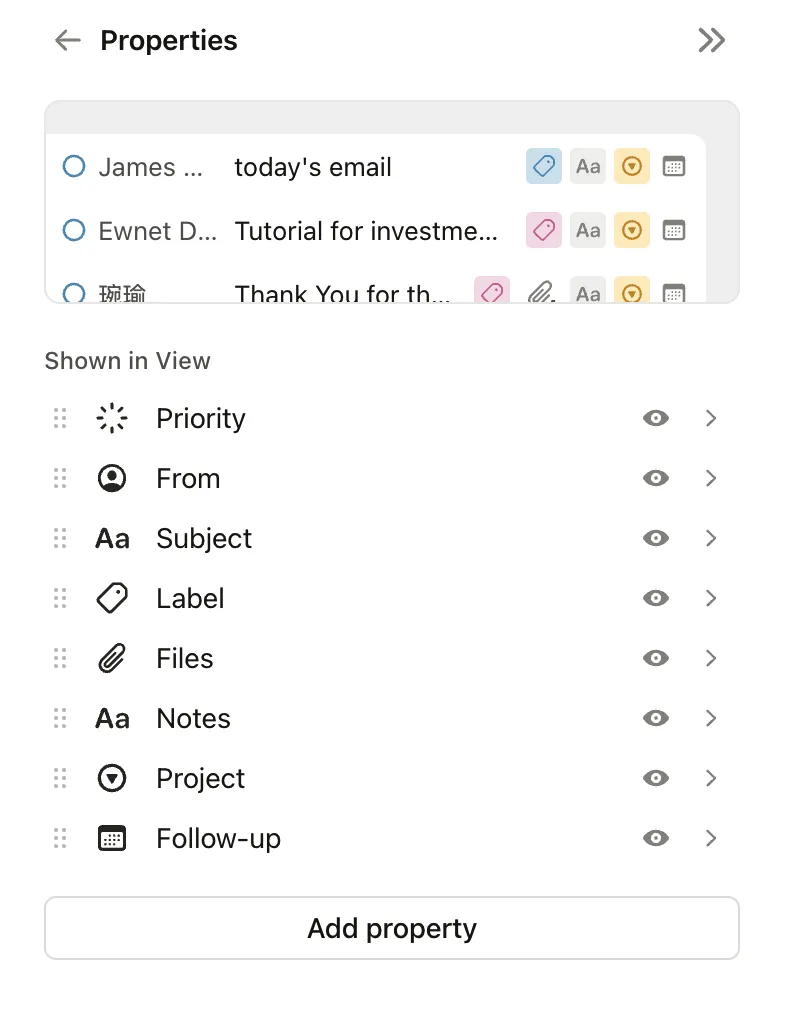
Task: Click the Follow-up calendar icon
Action: [x=112, y=838]
